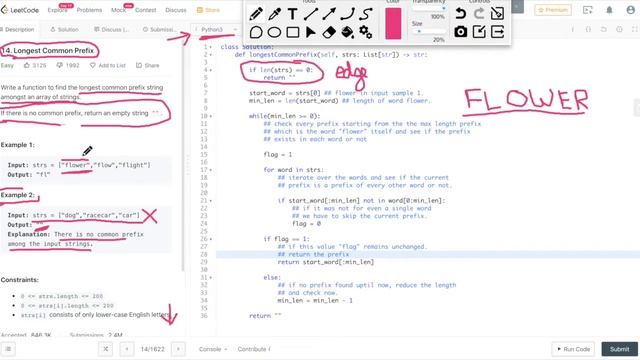Viewport: 640px width, 360px height.
Task: Select the Text tool
Action: (x=292, y=14)
